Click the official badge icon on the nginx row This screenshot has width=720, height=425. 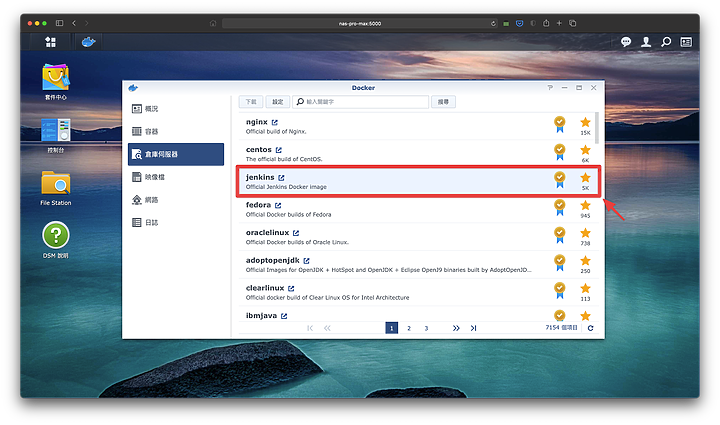pos(559,124)
